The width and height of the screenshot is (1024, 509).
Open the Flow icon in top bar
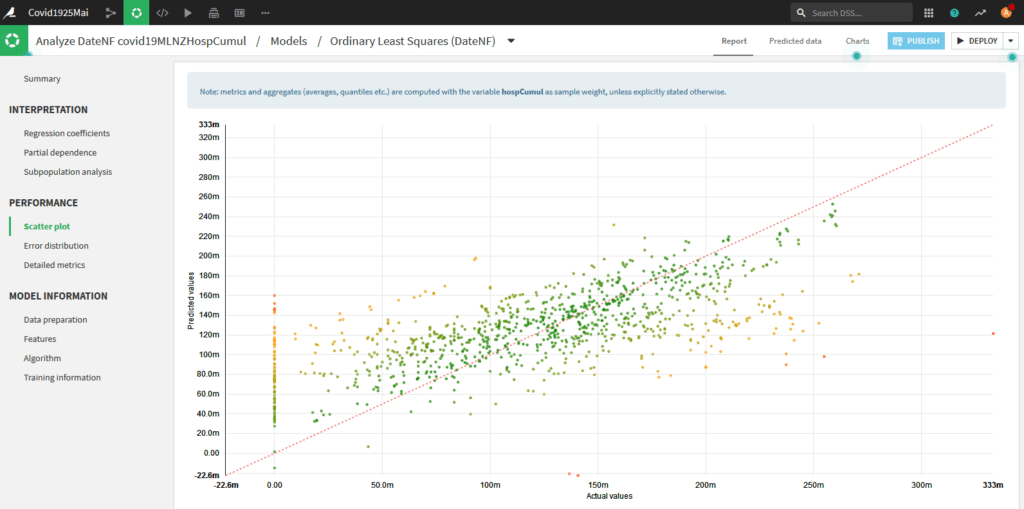110,12
